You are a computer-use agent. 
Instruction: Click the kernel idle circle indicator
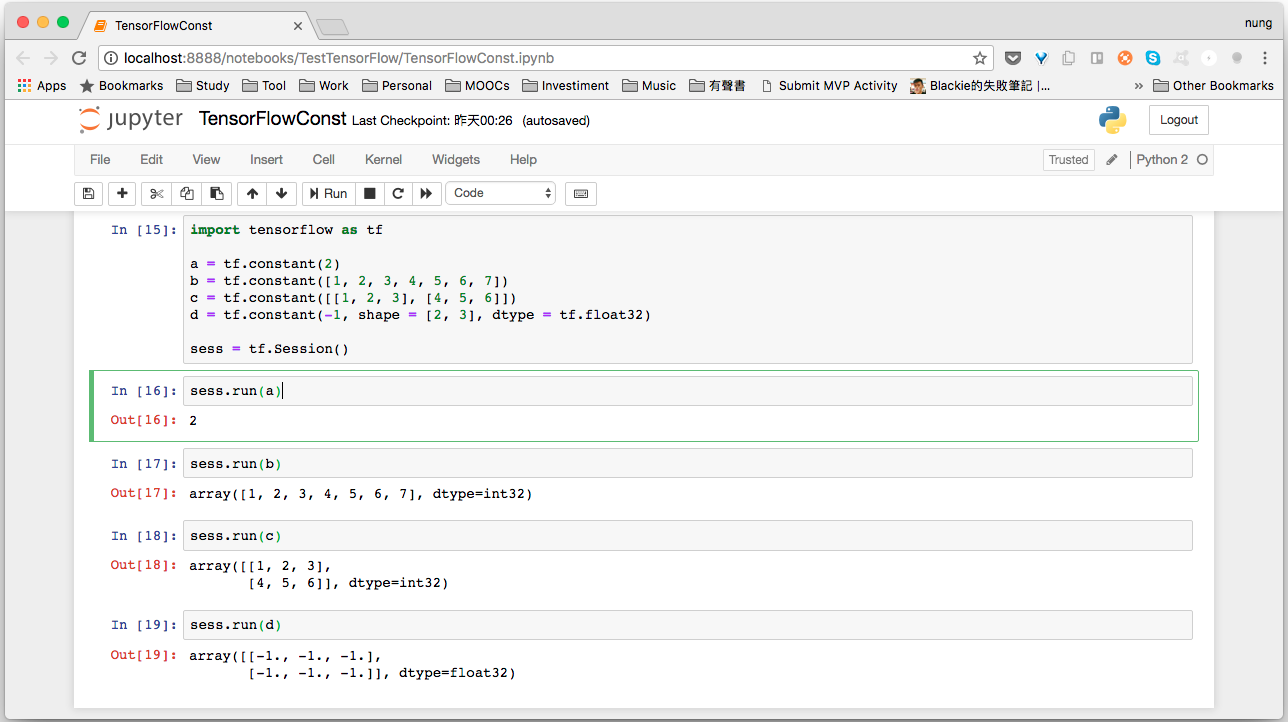tap(1202, 160)
